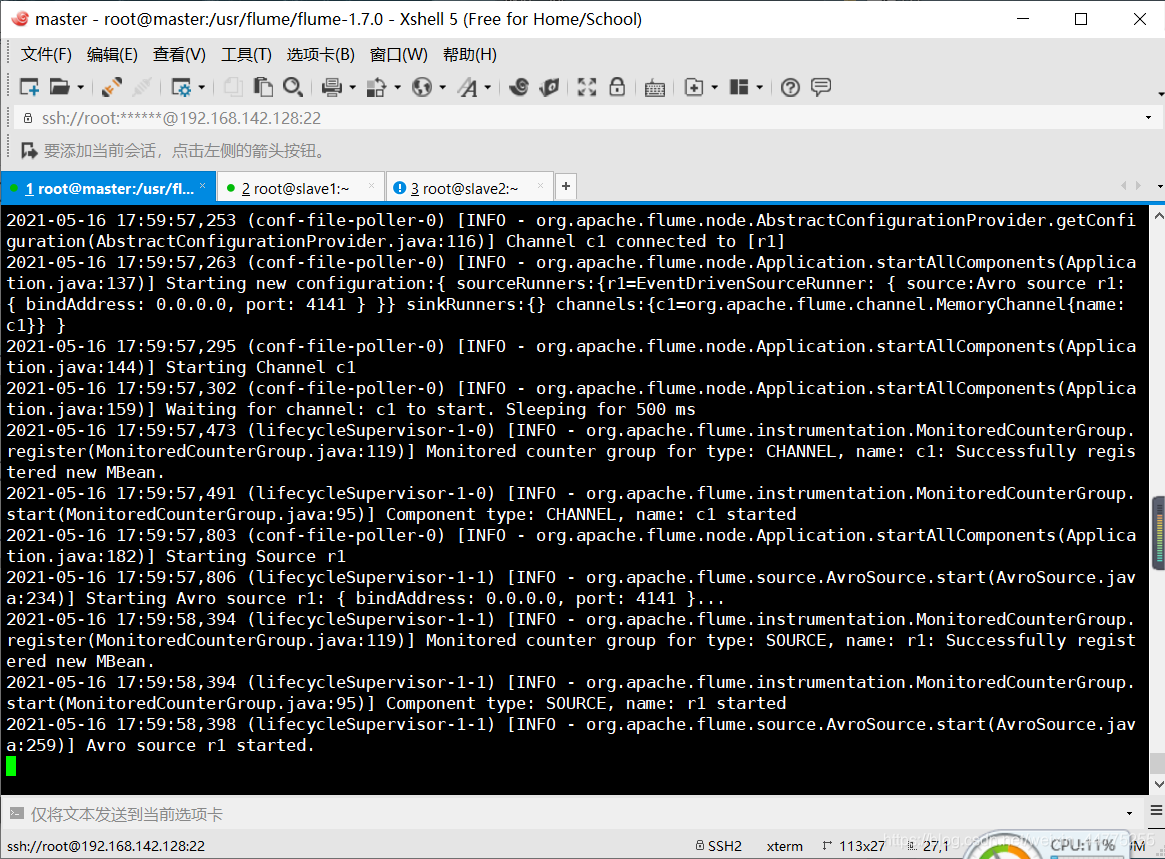Image resolution: width=1165 pixels, height=859 pixels.
Task: Click the Font letter A icon
Action: (x=467, y=88)
